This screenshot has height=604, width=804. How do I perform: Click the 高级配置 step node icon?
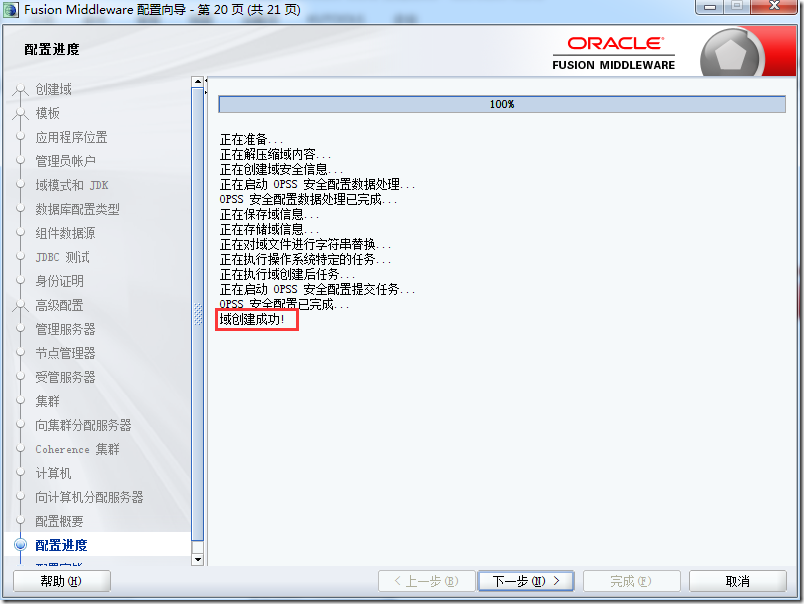coord(21,306)
